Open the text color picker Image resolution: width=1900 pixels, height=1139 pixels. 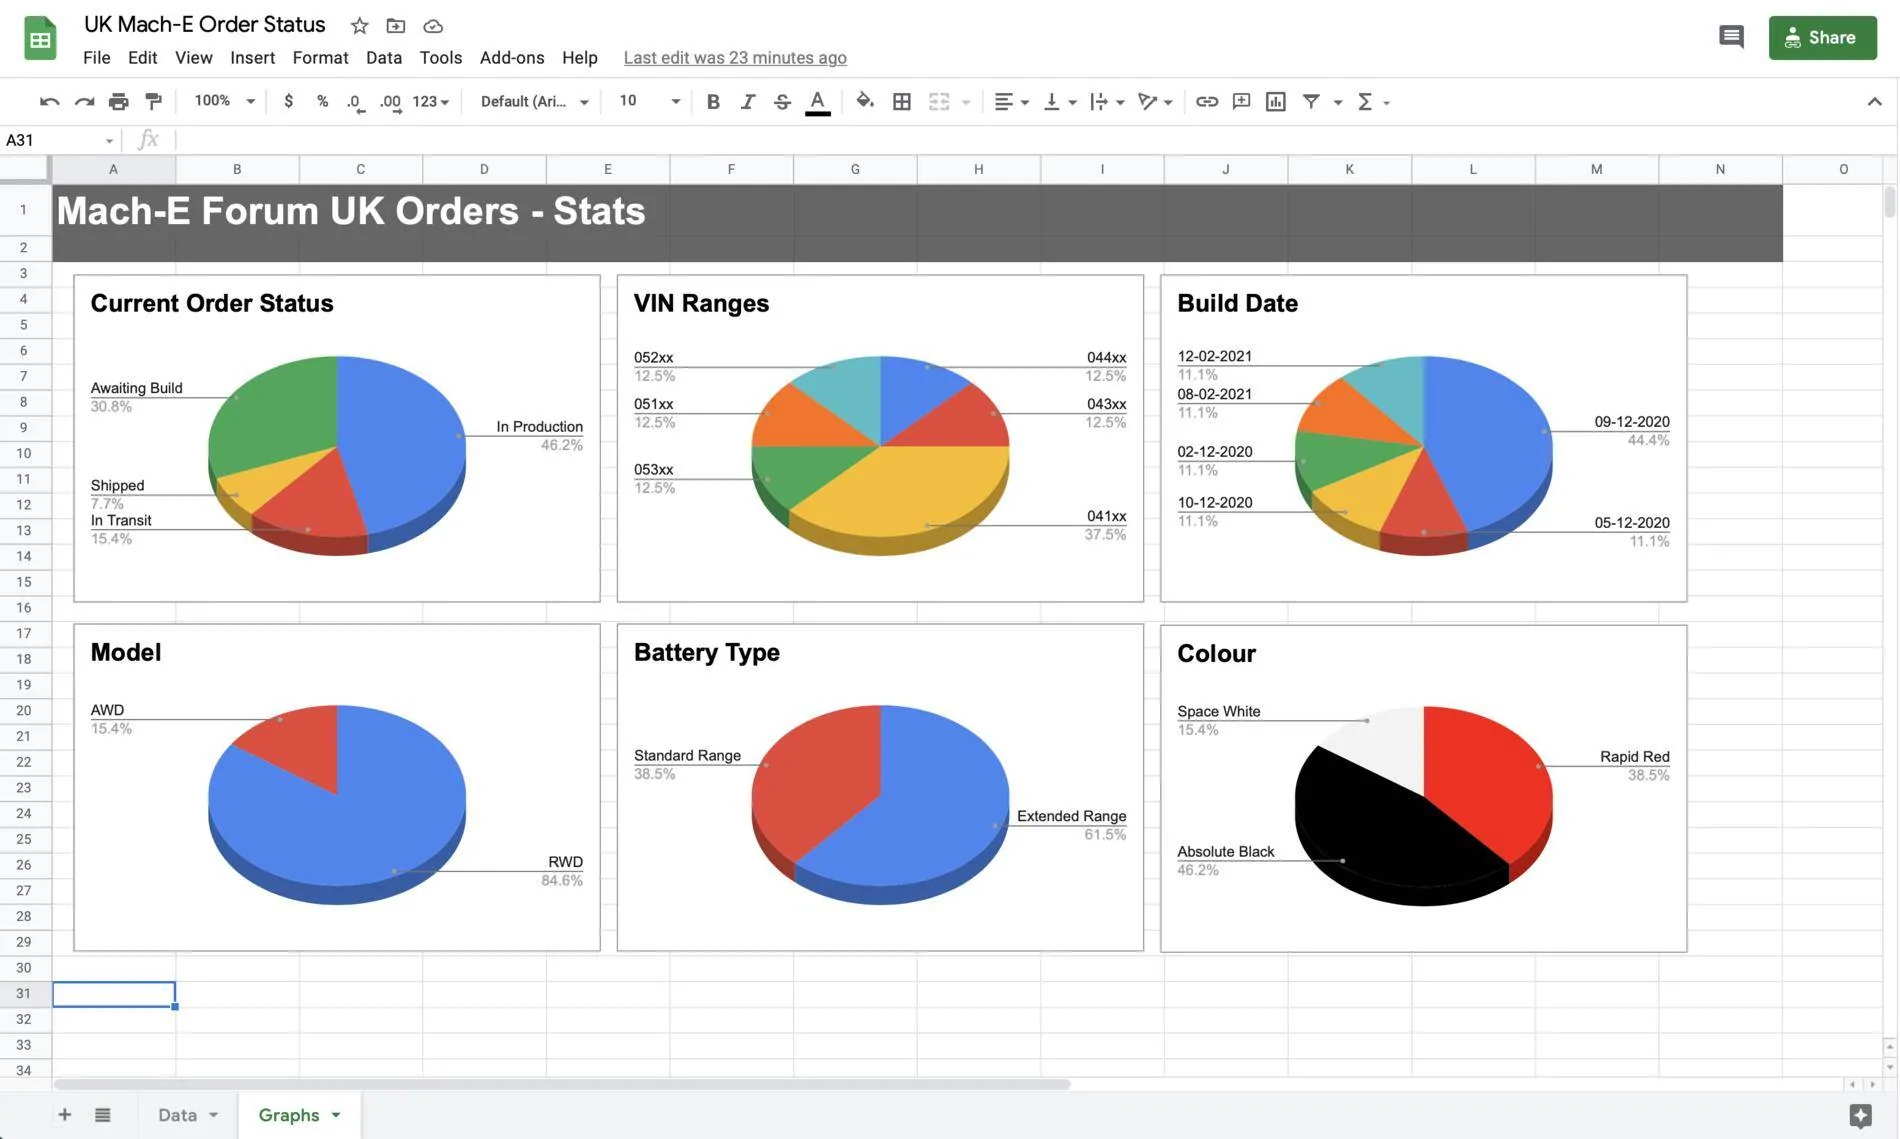817,101
